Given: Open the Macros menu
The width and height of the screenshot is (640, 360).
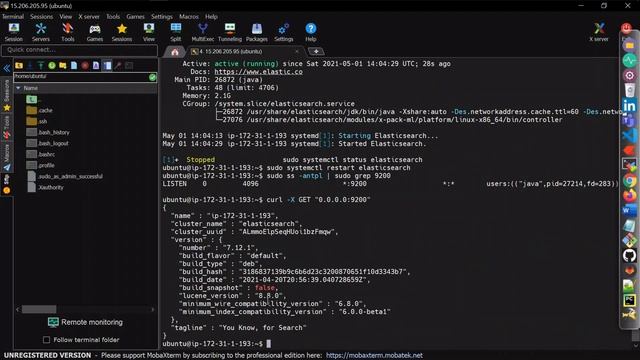Looking at the screenshot, I should [189, 17].
